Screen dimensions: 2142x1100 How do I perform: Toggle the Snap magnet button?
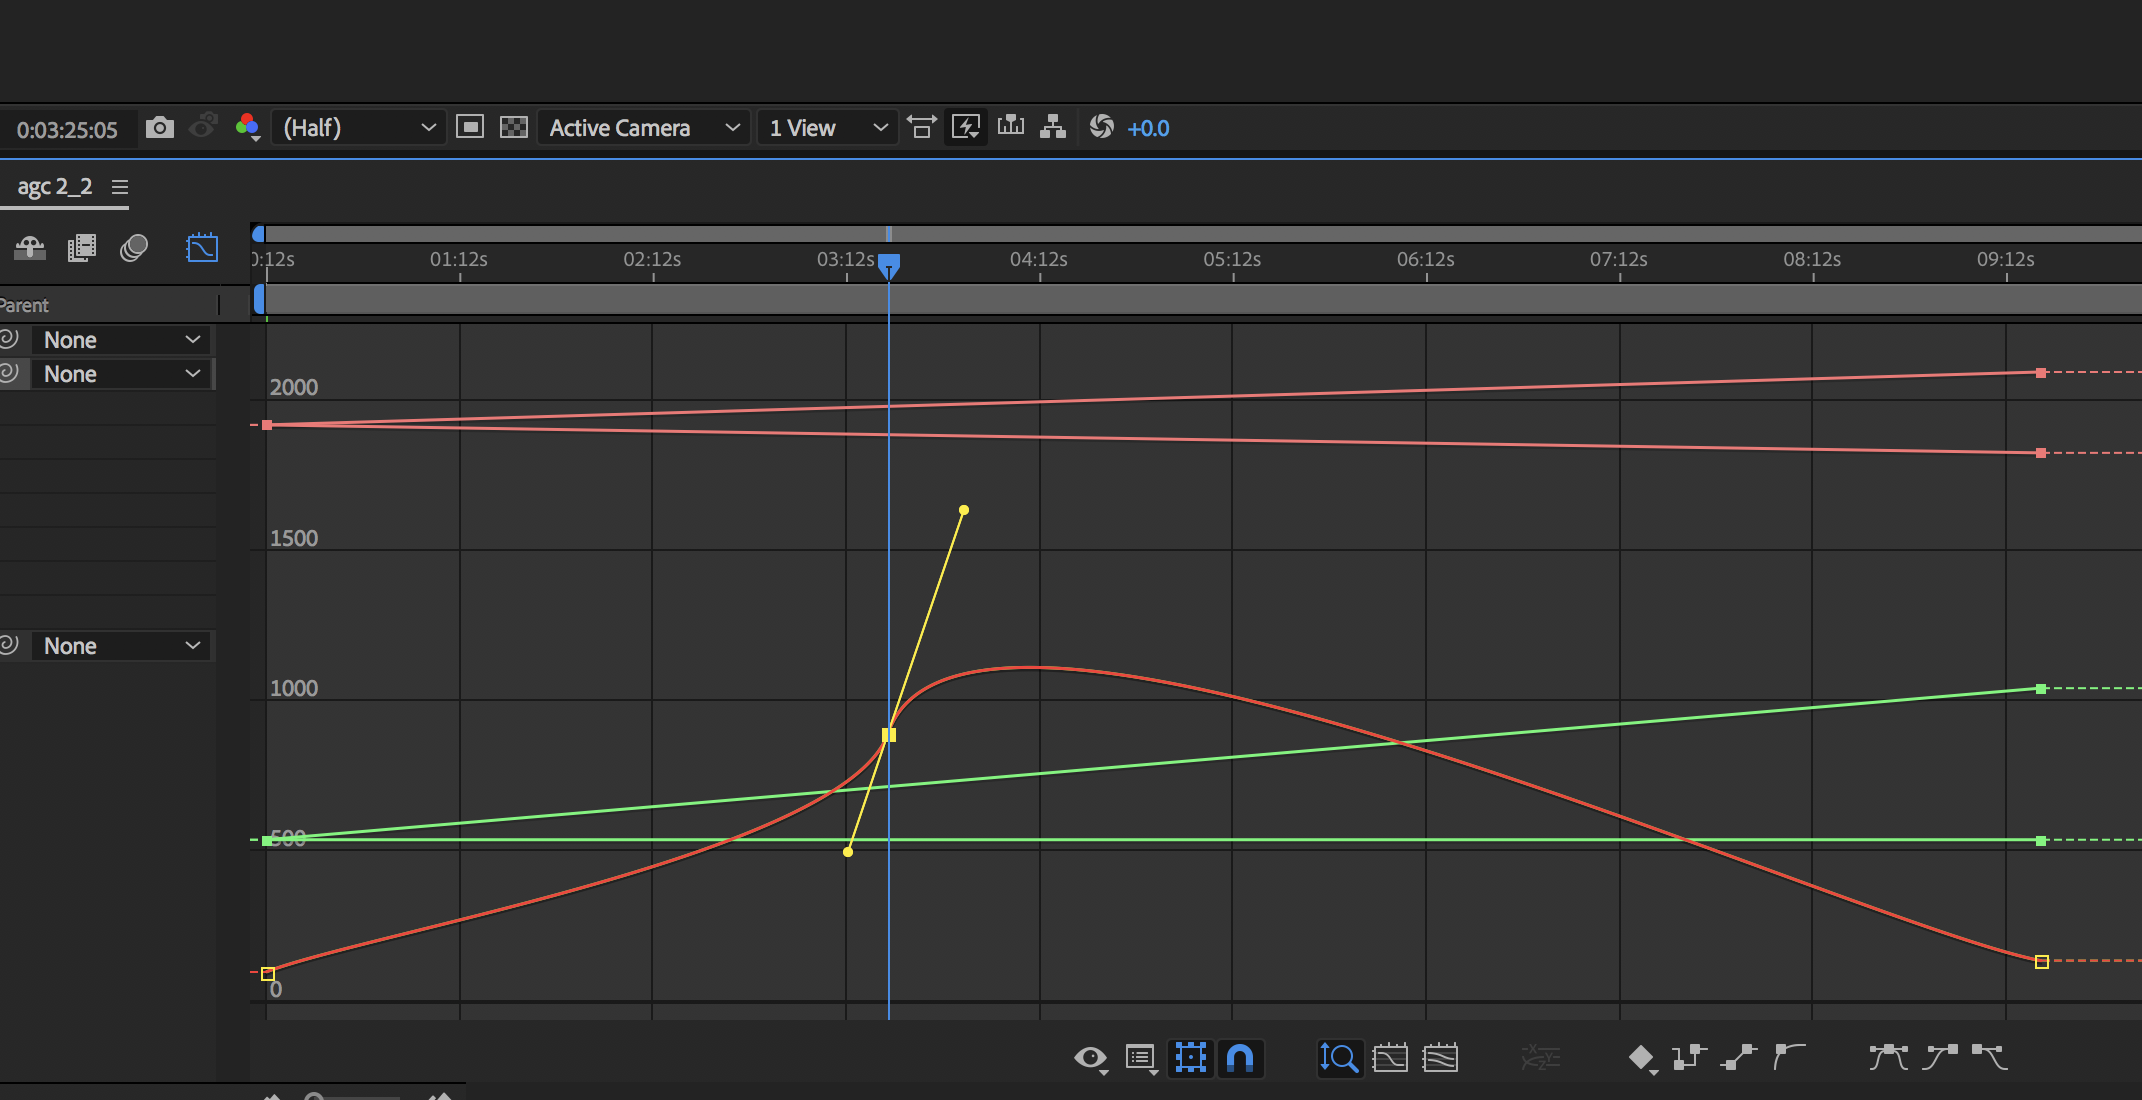point(1240,1057)
